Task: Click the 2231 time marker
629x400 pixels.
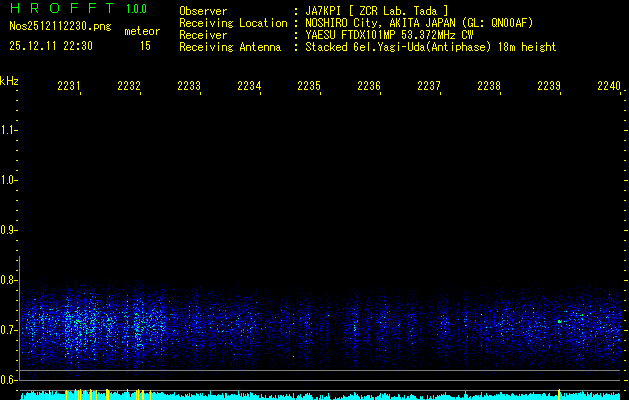Action: tap(69, 87)
